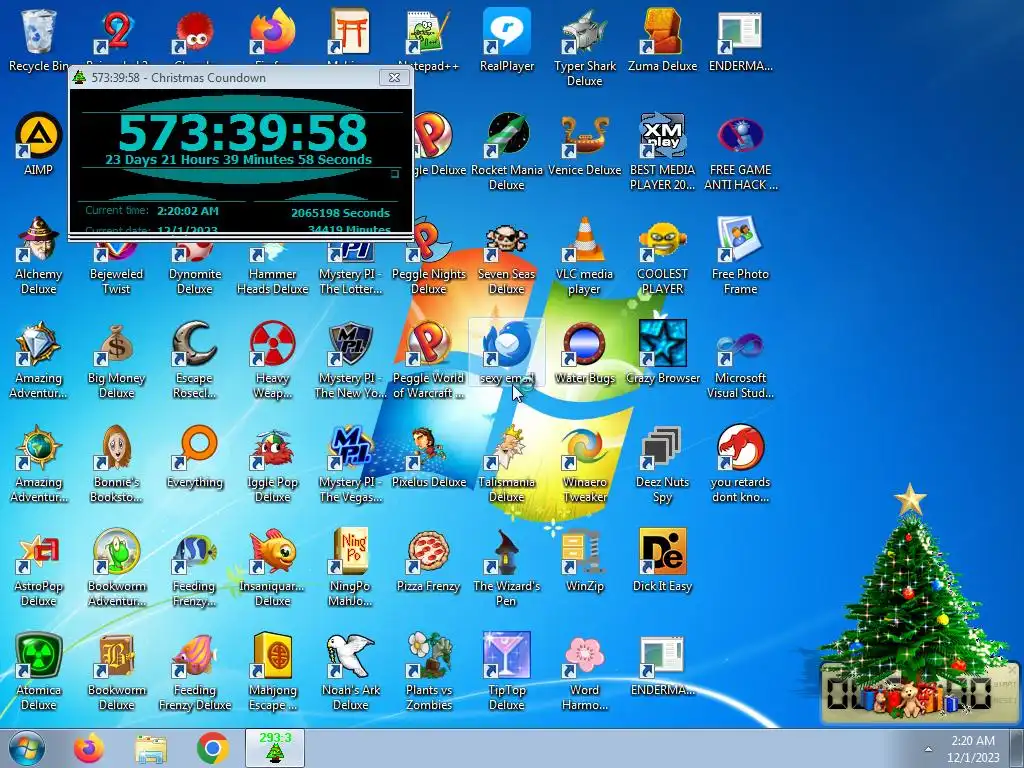Click Mahjong Escape icon
This screenshot has width=1024, height=768.
(x=272, y=672)
